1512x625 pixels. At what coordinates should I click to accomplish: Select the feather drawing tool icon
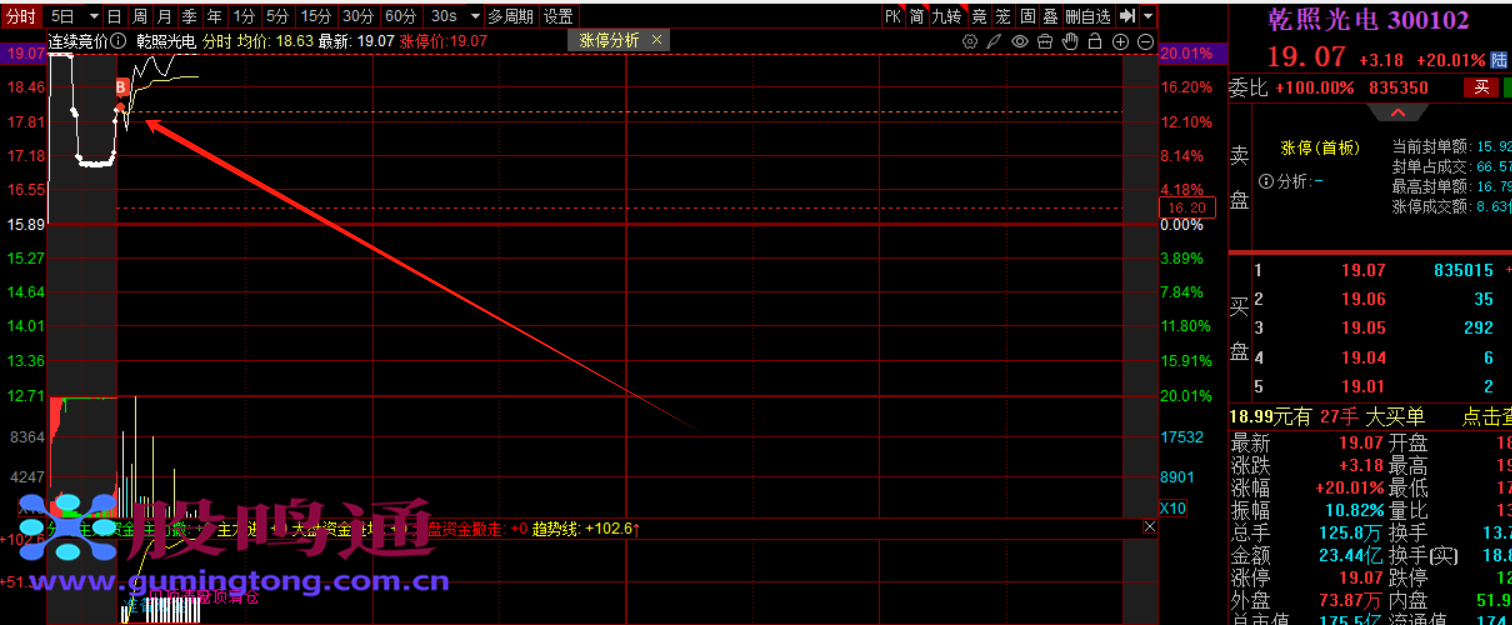click(x=994, y=42)
